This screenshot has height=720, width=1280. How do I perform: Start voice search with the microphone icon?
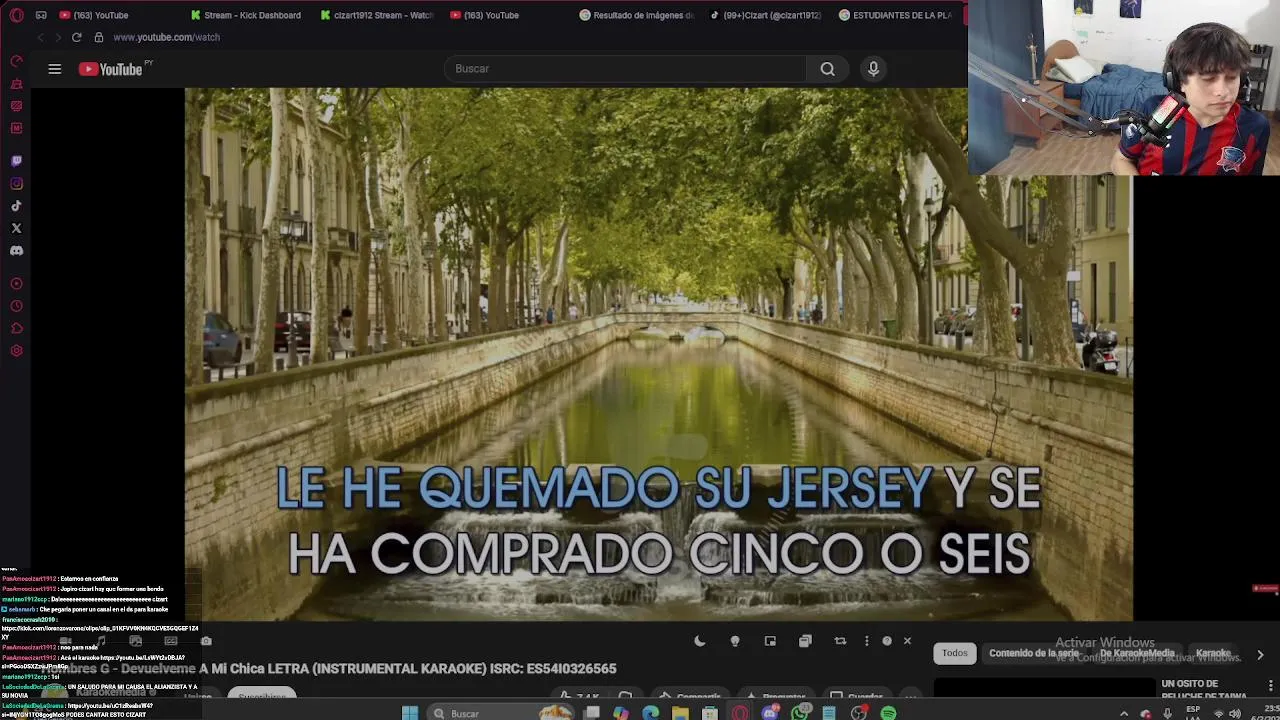(873, 69)
